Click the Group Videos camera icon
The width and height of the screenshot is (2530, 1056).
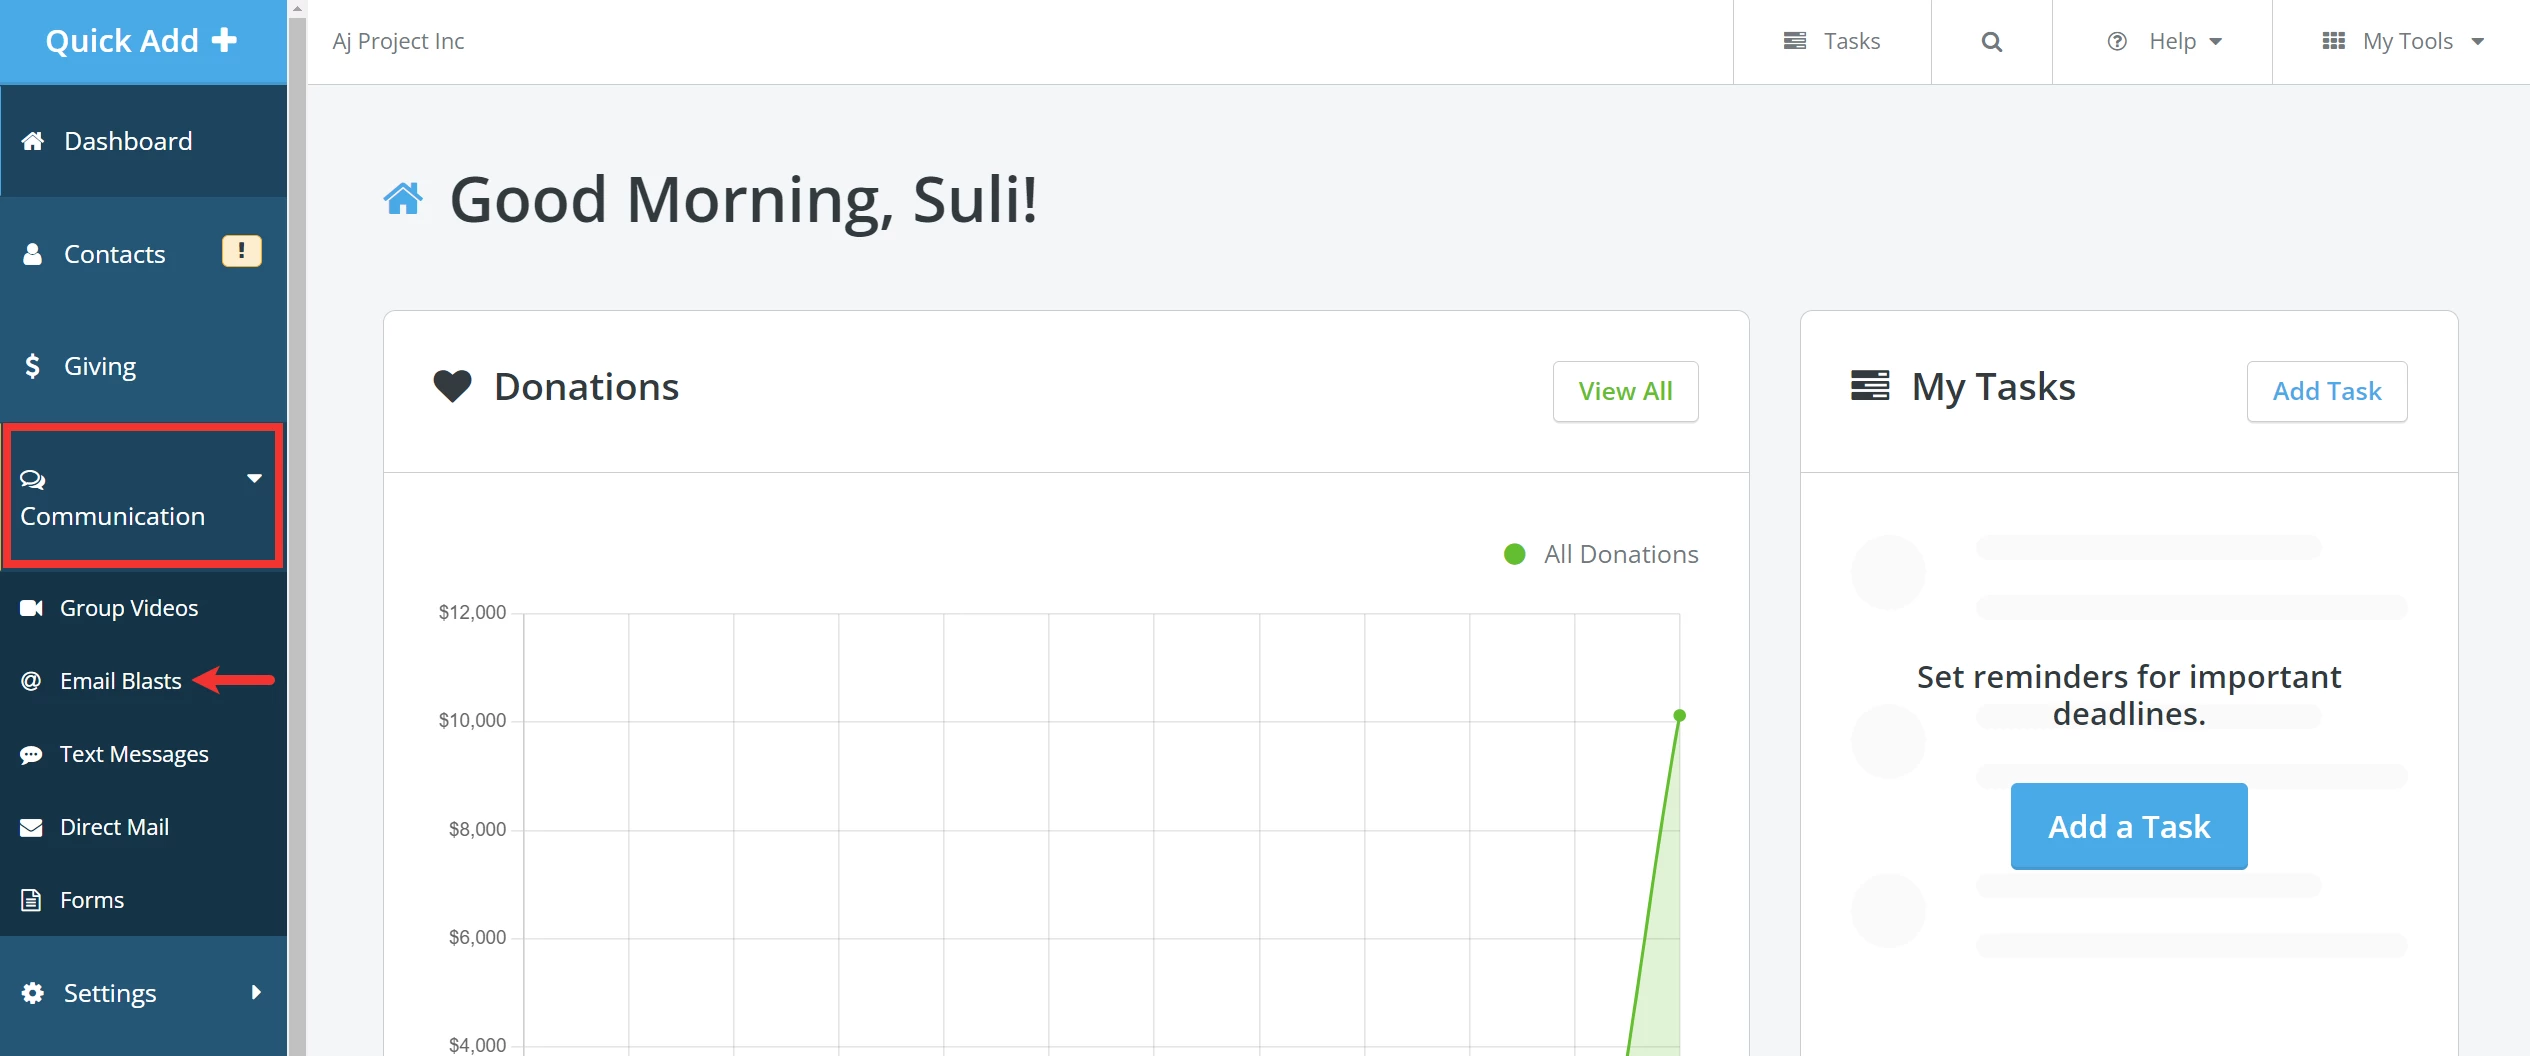(x=31, y=608)
